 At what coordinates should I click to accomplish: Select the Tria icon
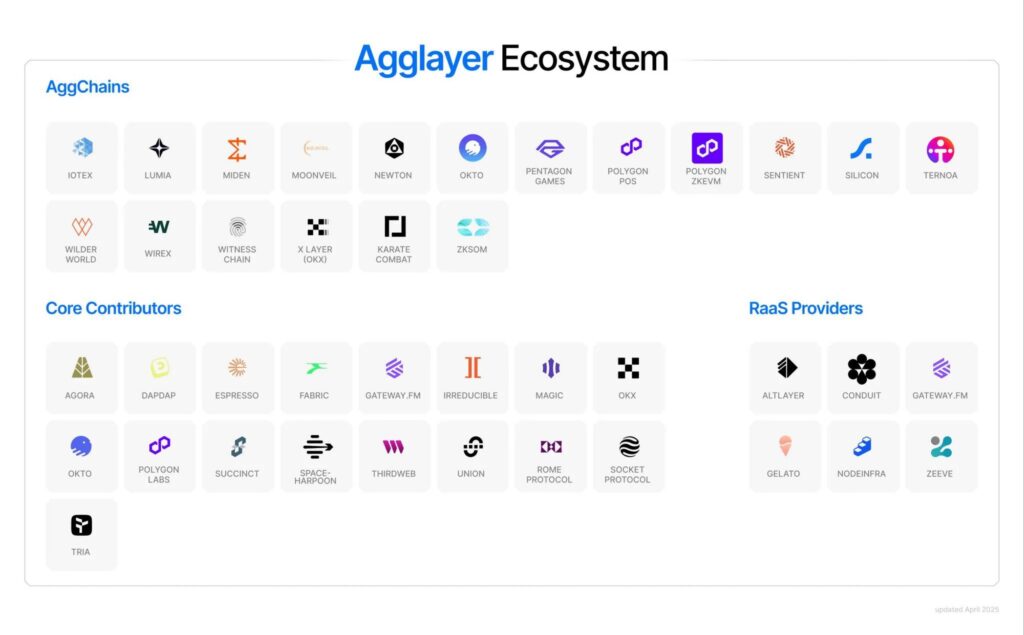tap(82, 525)
